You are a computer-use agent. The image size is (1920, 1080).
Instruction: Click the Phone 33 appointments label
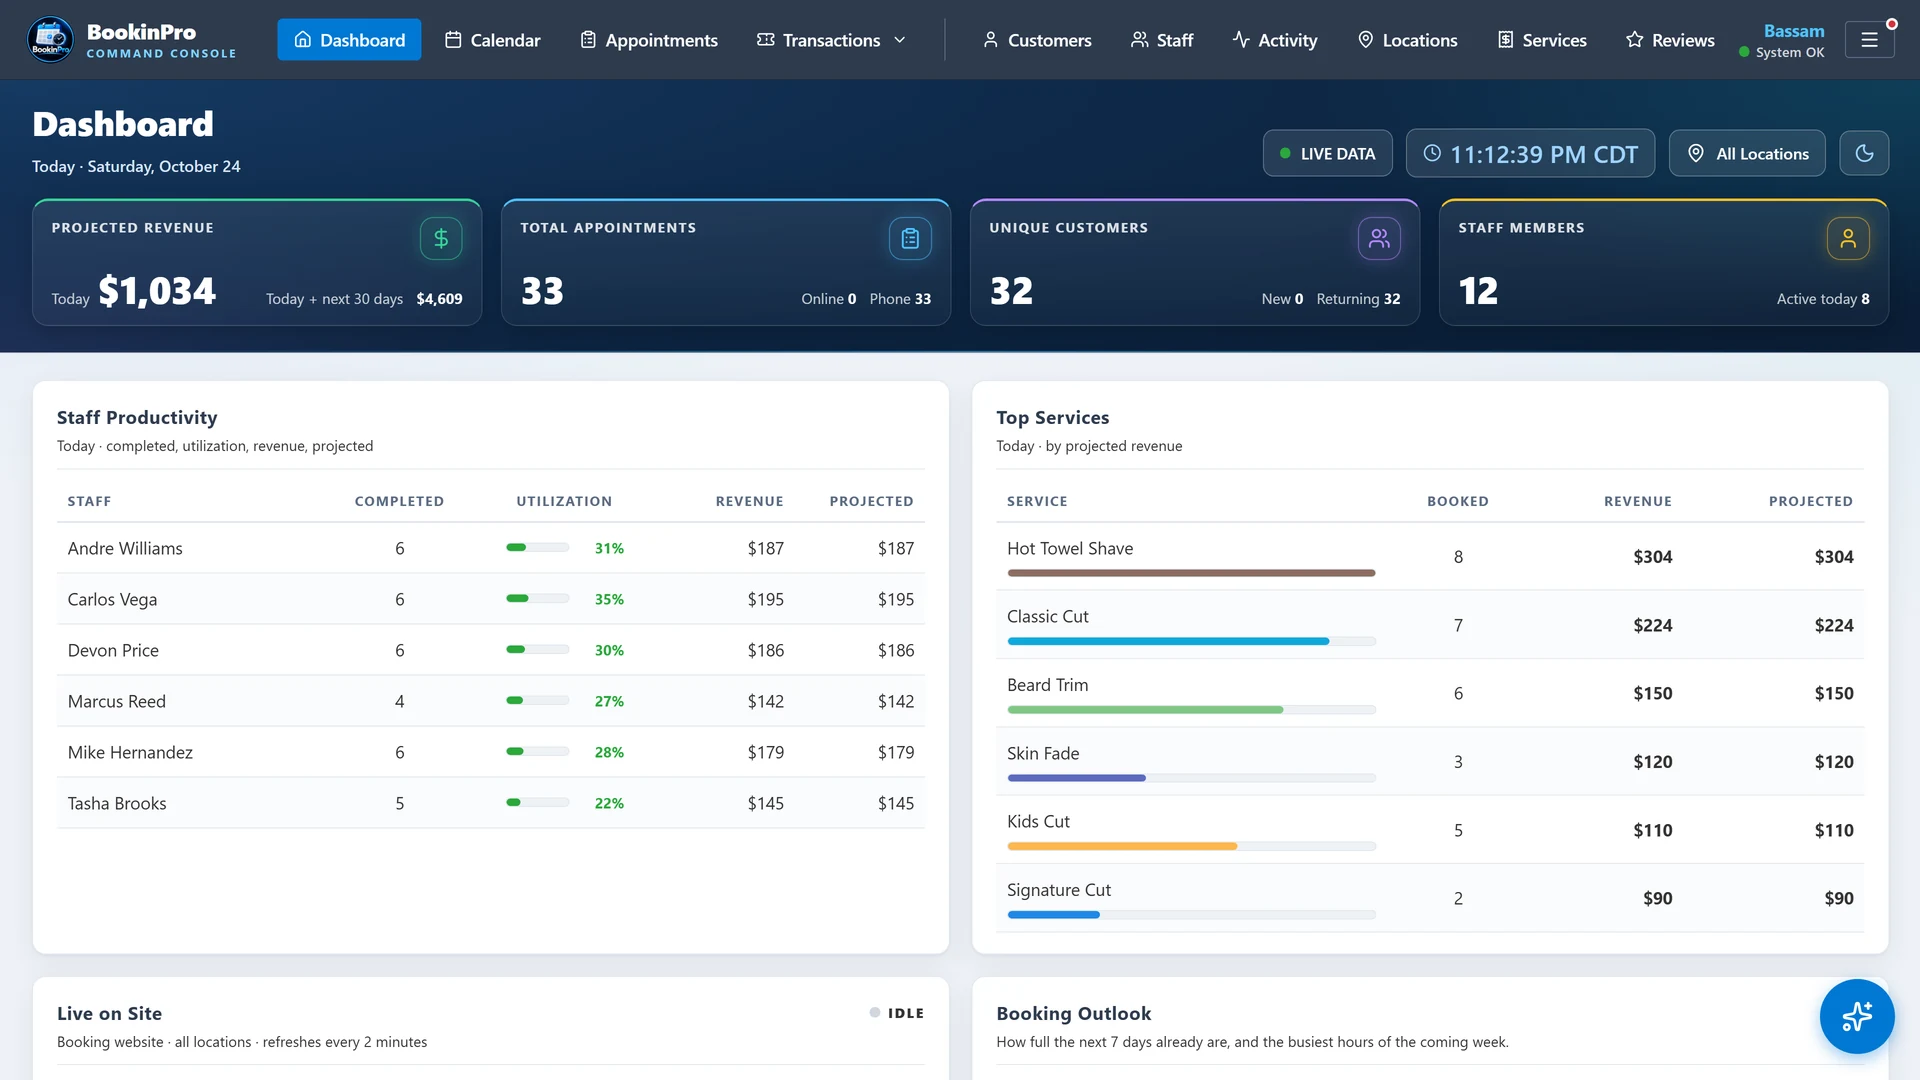tap(900, 299)
